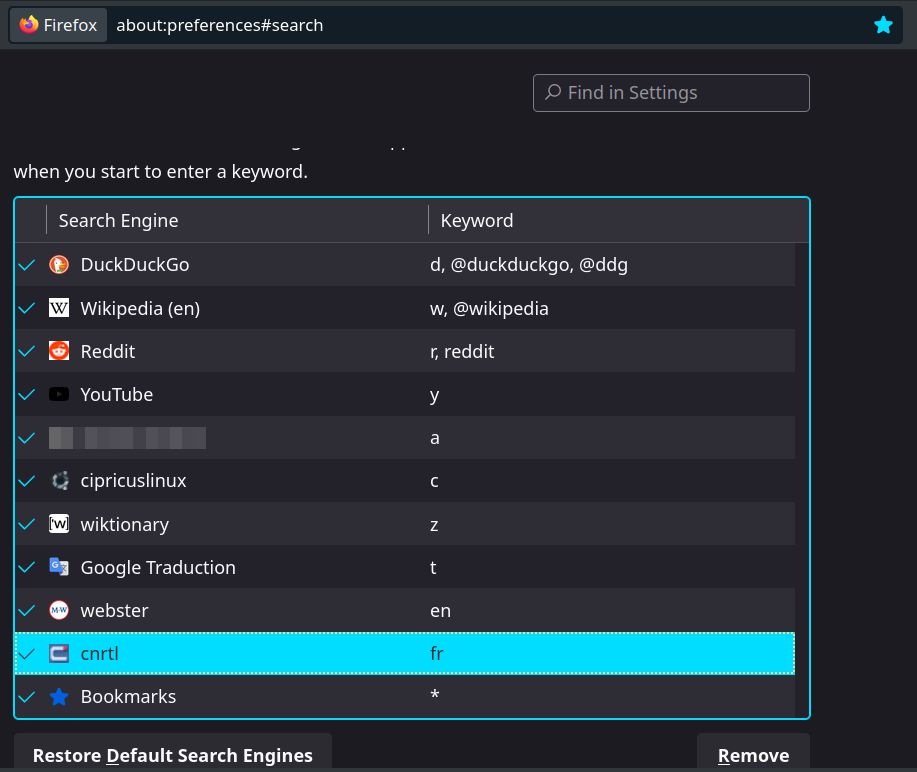This screenshot has width=917, height=772.
Task: Click the Keyword column header
Action: pos(619,220)
